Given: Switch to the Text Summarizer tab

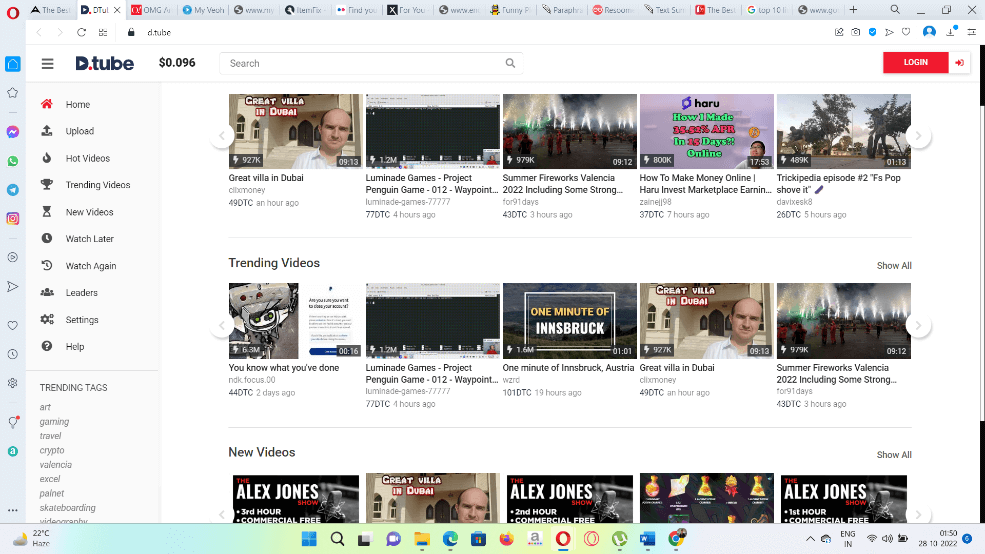Looking at the screenshot, I should pos(664,10).
